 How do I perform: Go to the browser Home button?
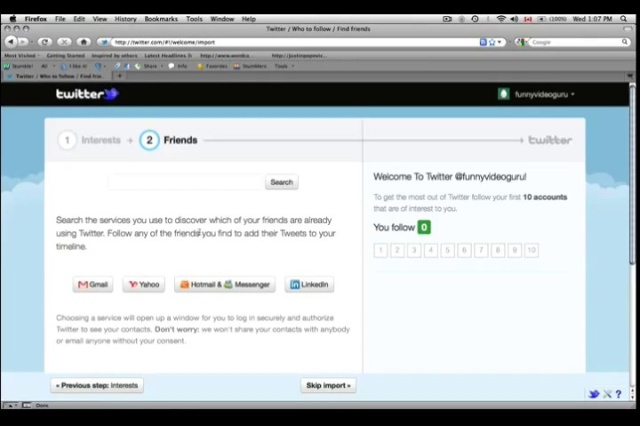84,42
